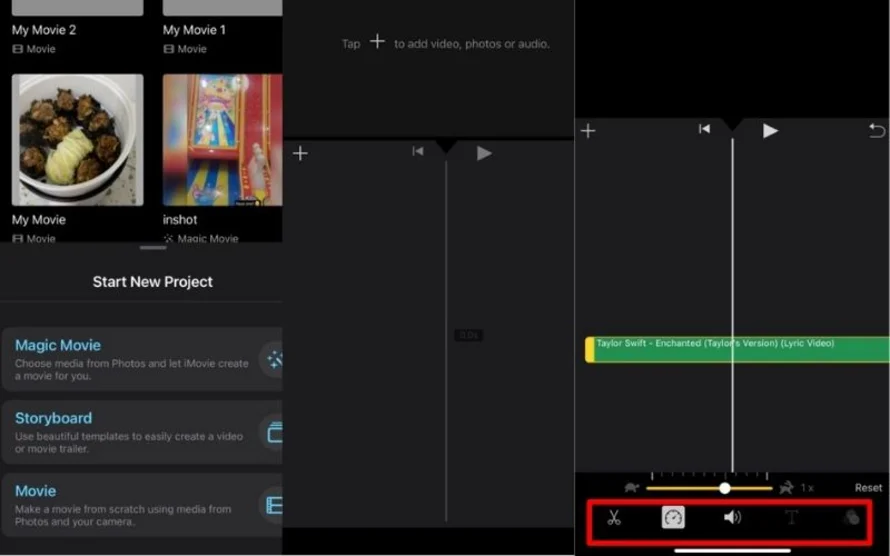Image resolution: width=890 pixels, height=556 pixels.
Task: Tap the Start New Project sheet grabber
Action: tap(153, 248)
